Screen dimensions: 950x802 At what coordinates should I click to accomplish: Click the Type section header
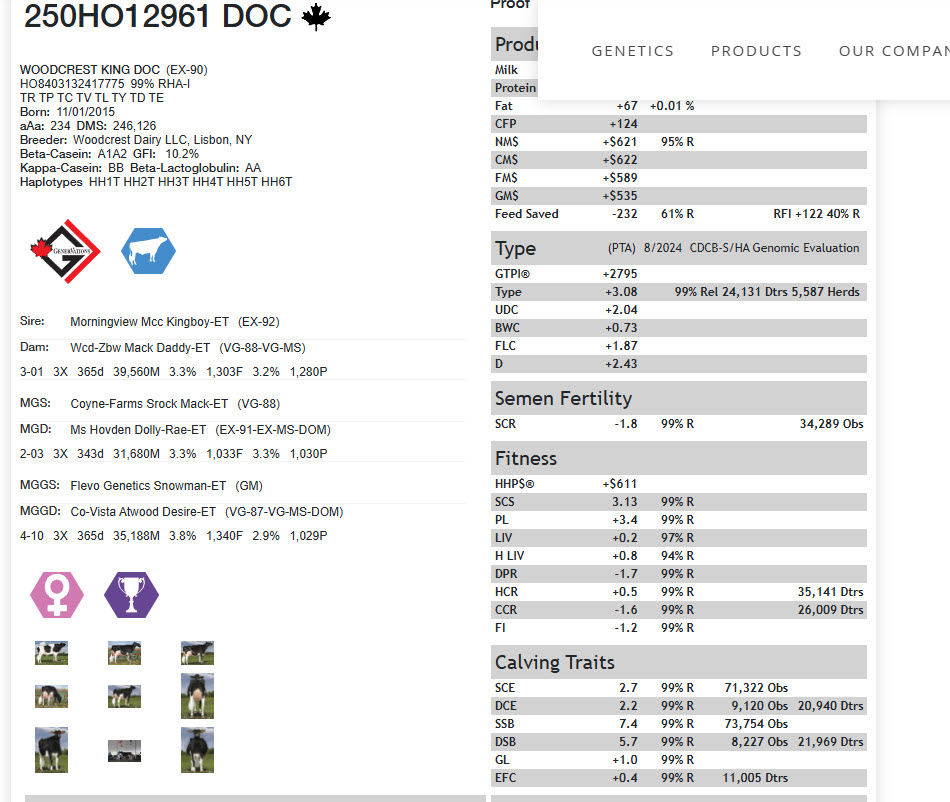(679, 248)
